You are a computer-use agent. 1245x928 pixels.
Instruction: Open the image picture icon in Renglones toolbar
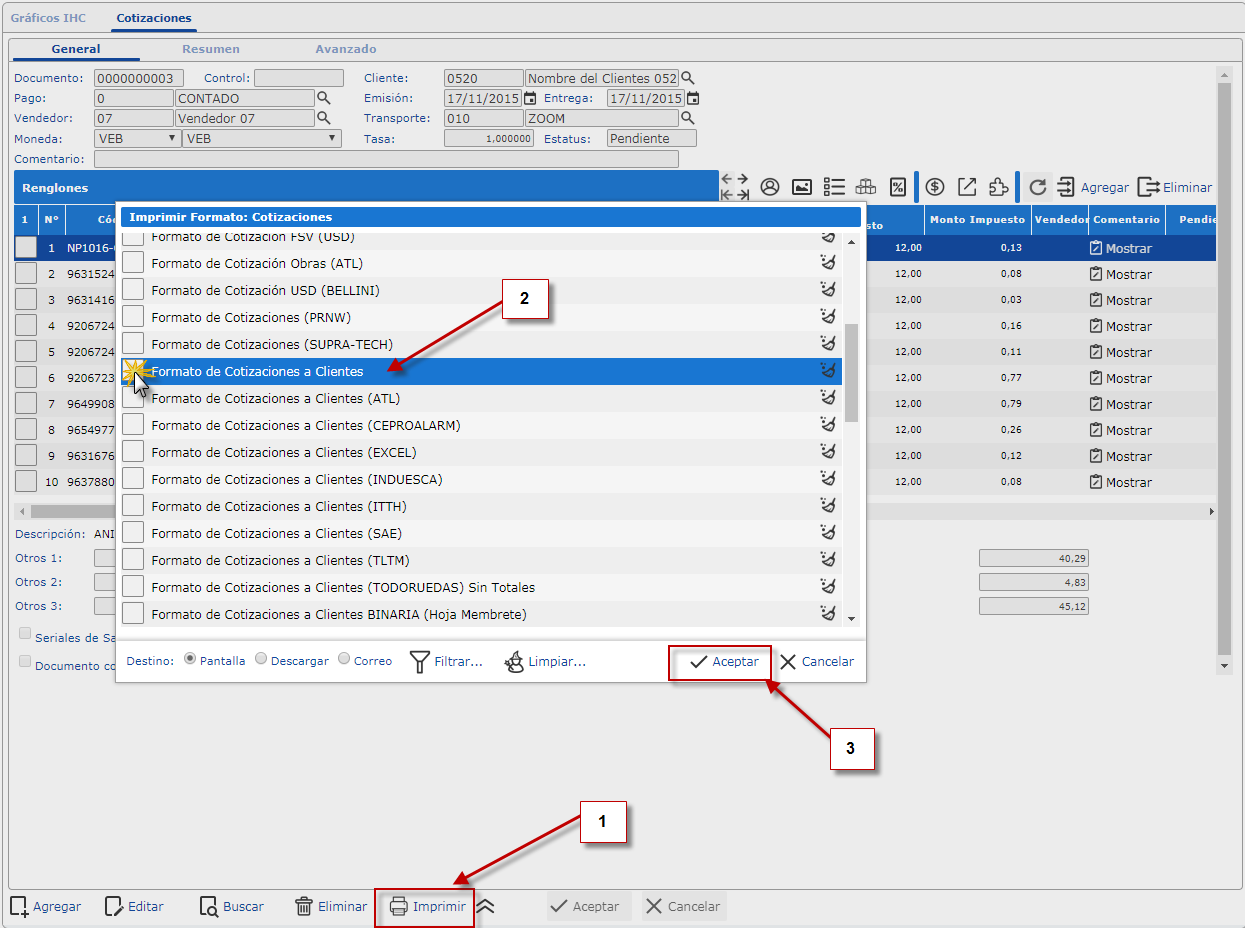coord(801,187)
